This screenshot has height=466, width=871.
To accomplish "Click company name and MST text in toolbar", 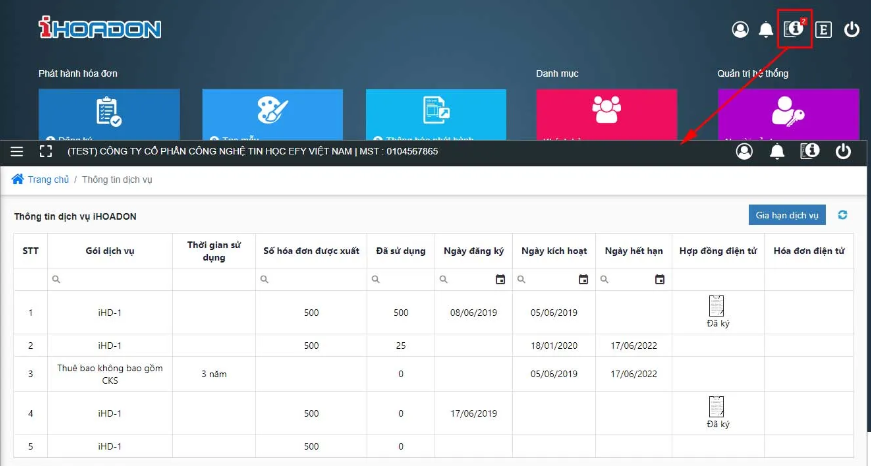I will click(253, 151).
